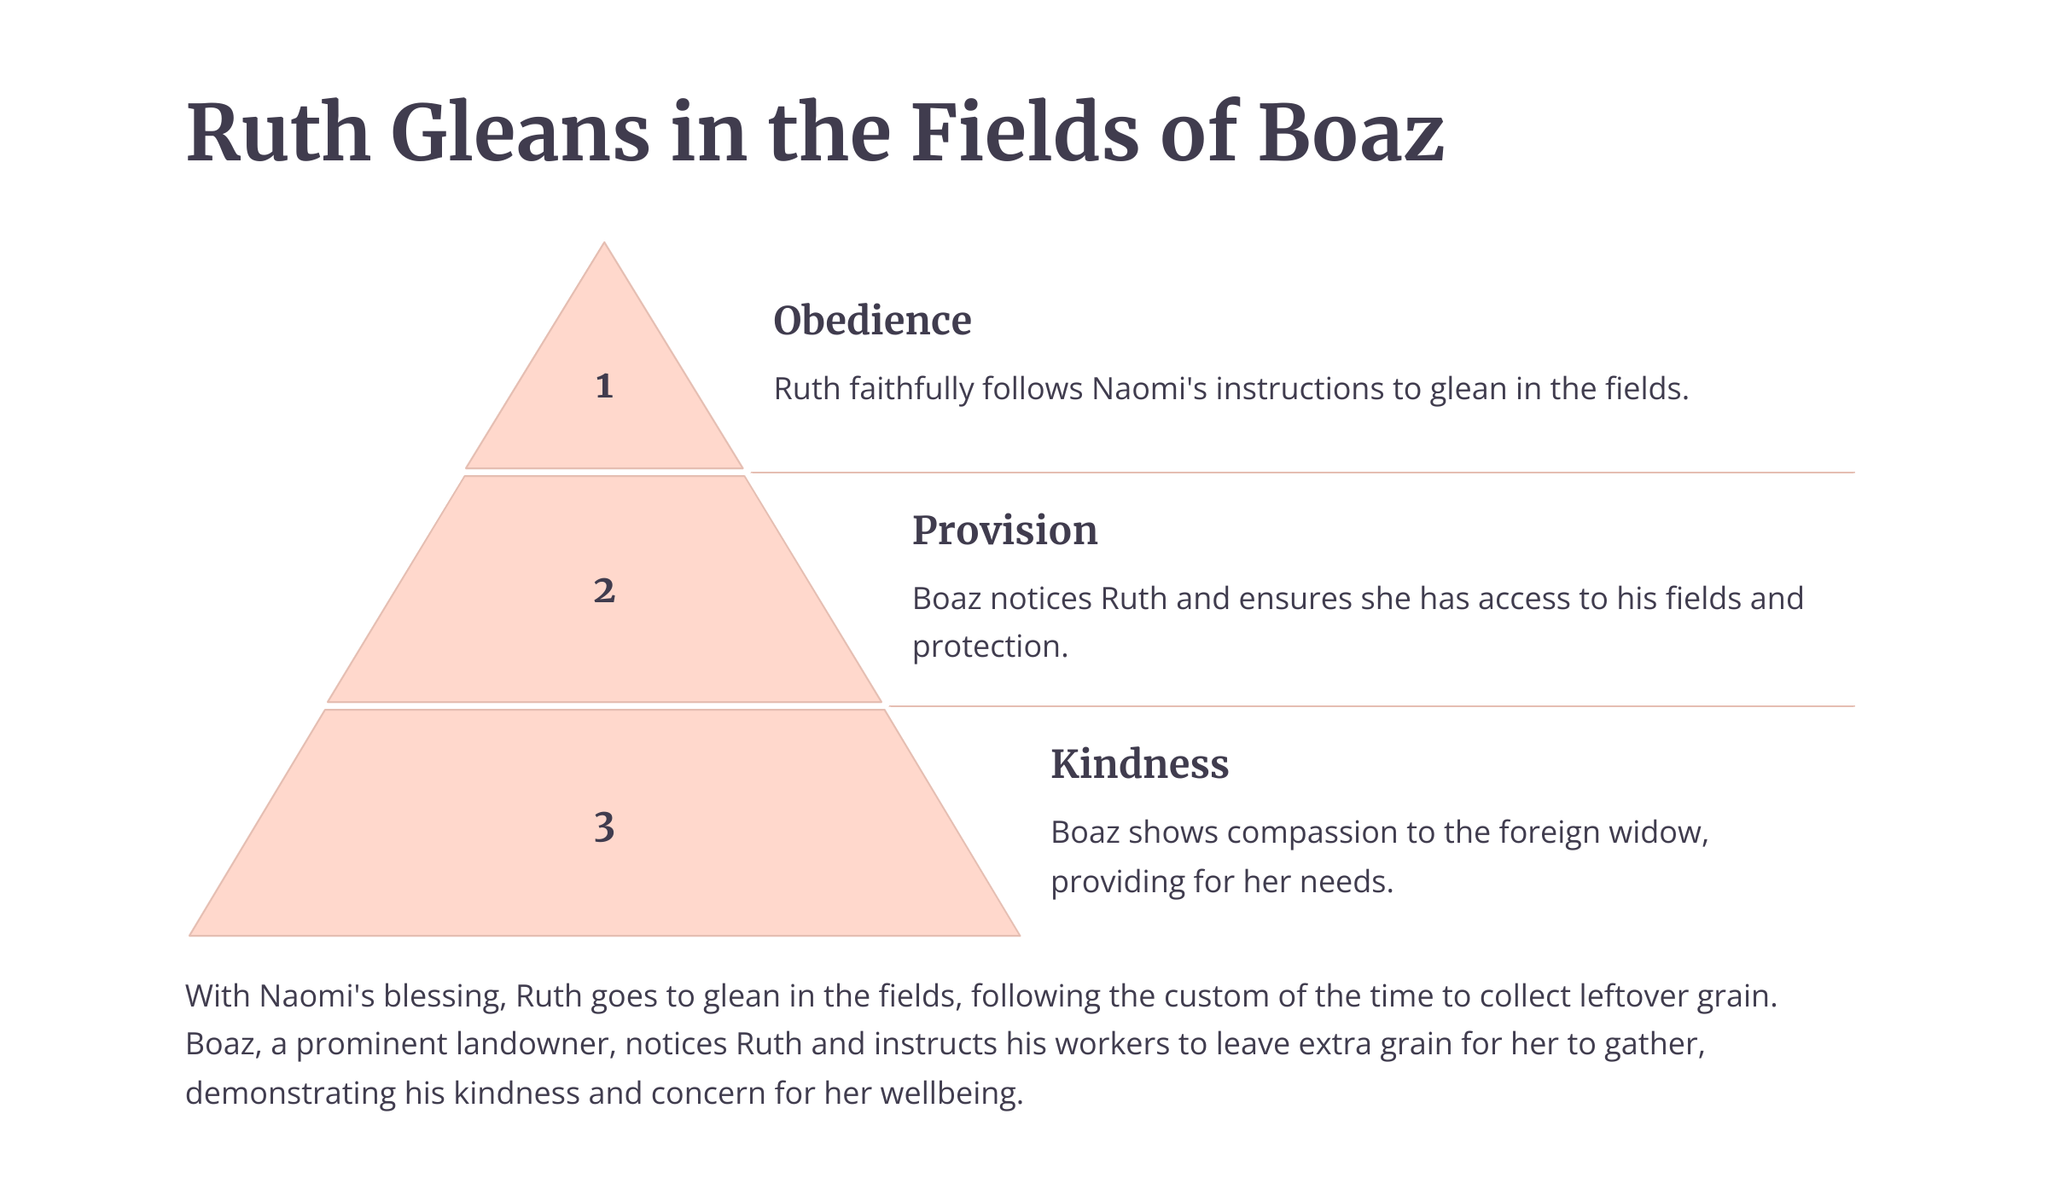The image size is (2048, 1201).
Task: Click the 'providing for her needs.' line
Action: tap(1221, 882)
